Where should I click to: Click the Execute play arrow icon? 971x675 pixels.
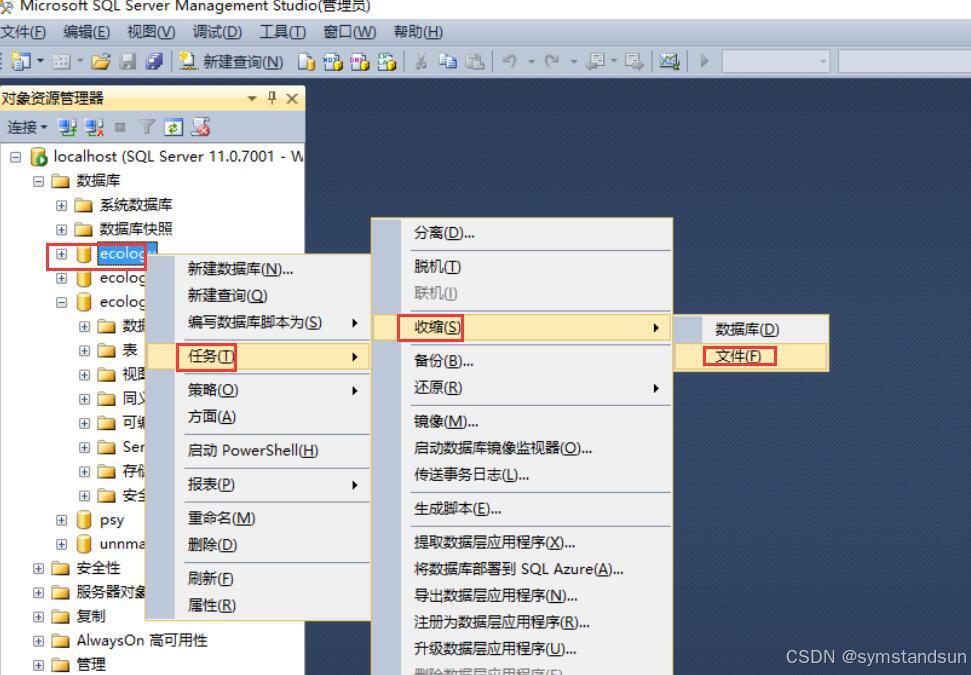click(704, 61)
